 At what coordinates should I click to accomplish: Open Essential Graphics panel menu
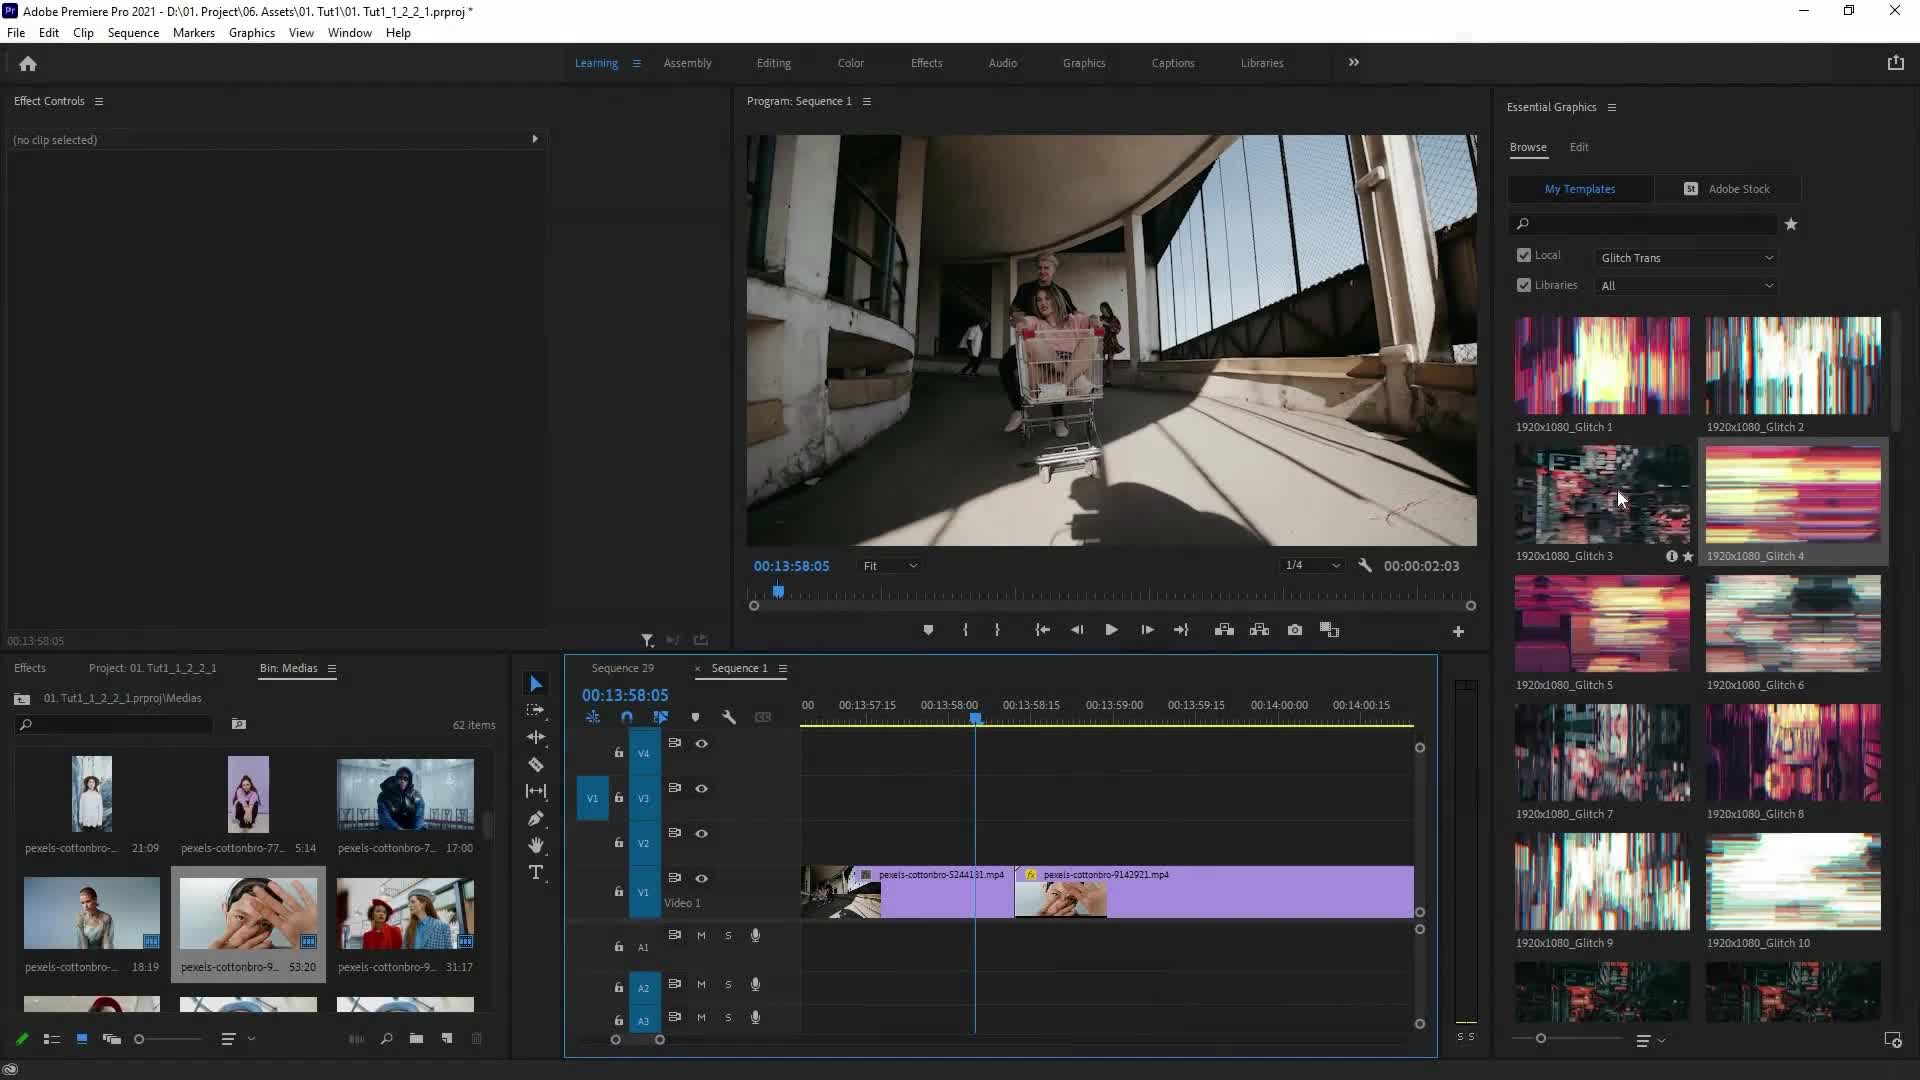coord(1611,107)
